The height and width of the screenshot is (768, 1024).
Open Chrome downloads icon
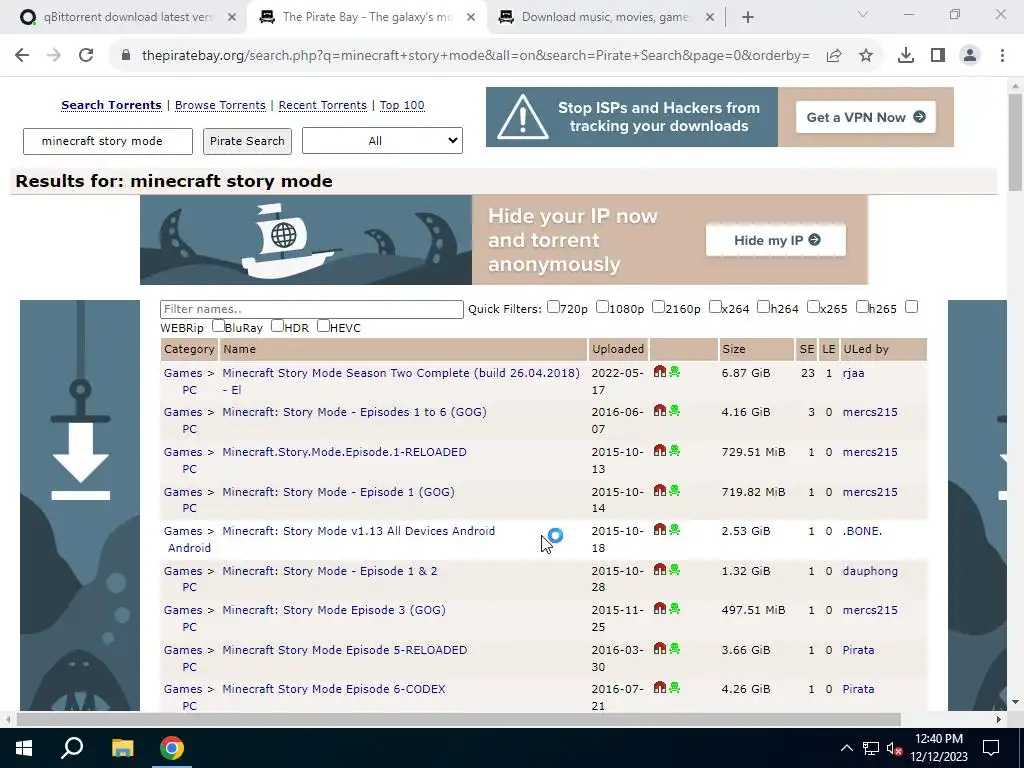(906, 56)
